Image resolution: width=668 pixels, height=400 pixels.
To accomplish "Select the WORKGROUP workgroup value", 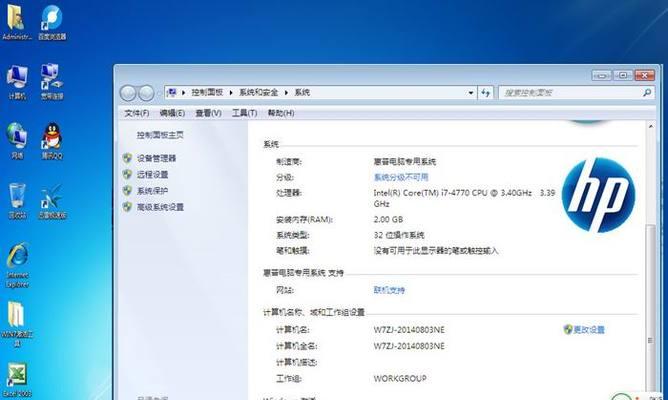I will click(400, 379).
